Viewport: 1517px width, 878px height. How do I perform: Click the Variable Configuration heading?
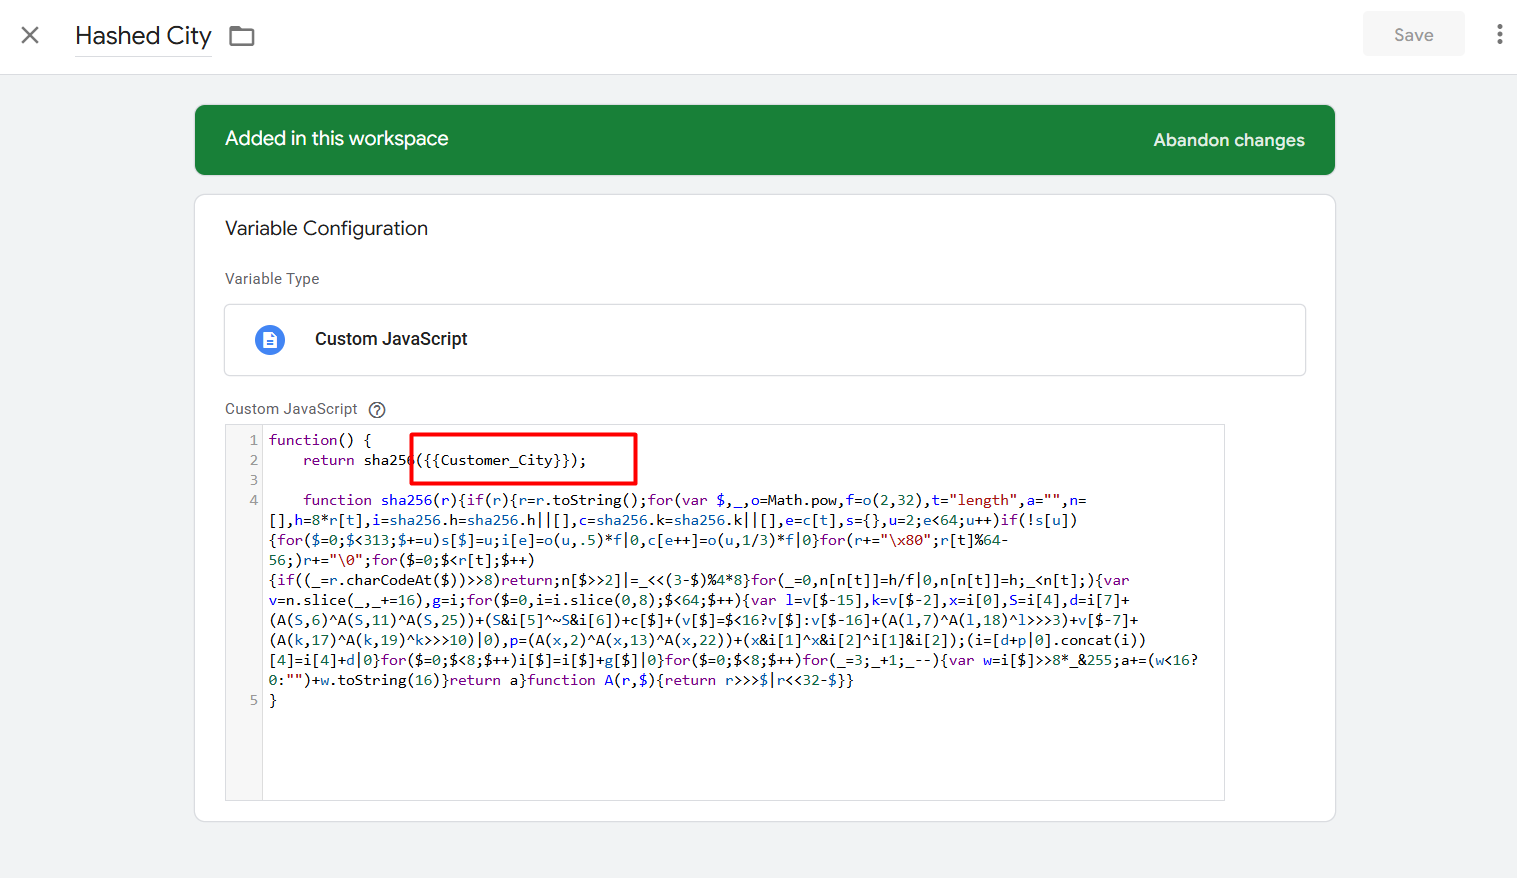326,228
